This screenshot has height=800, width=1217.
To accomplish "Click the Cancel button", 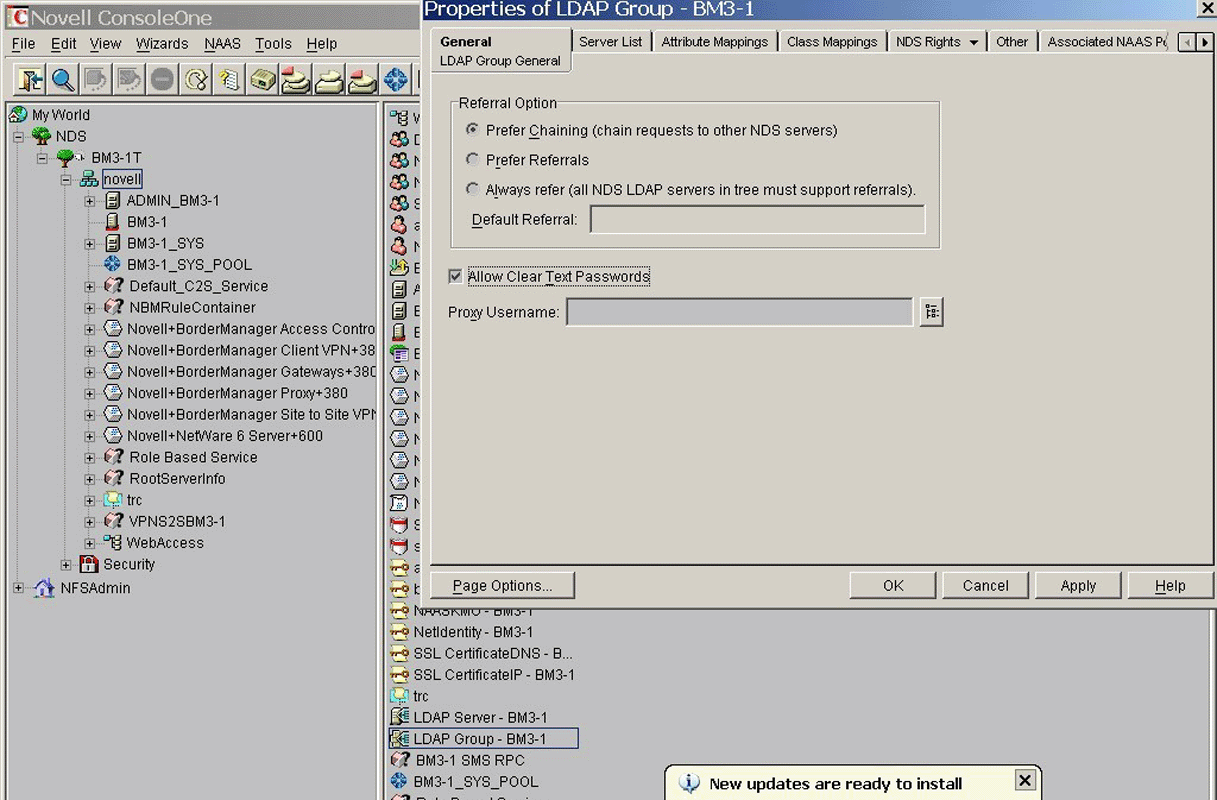I will (x=985, y=585).
